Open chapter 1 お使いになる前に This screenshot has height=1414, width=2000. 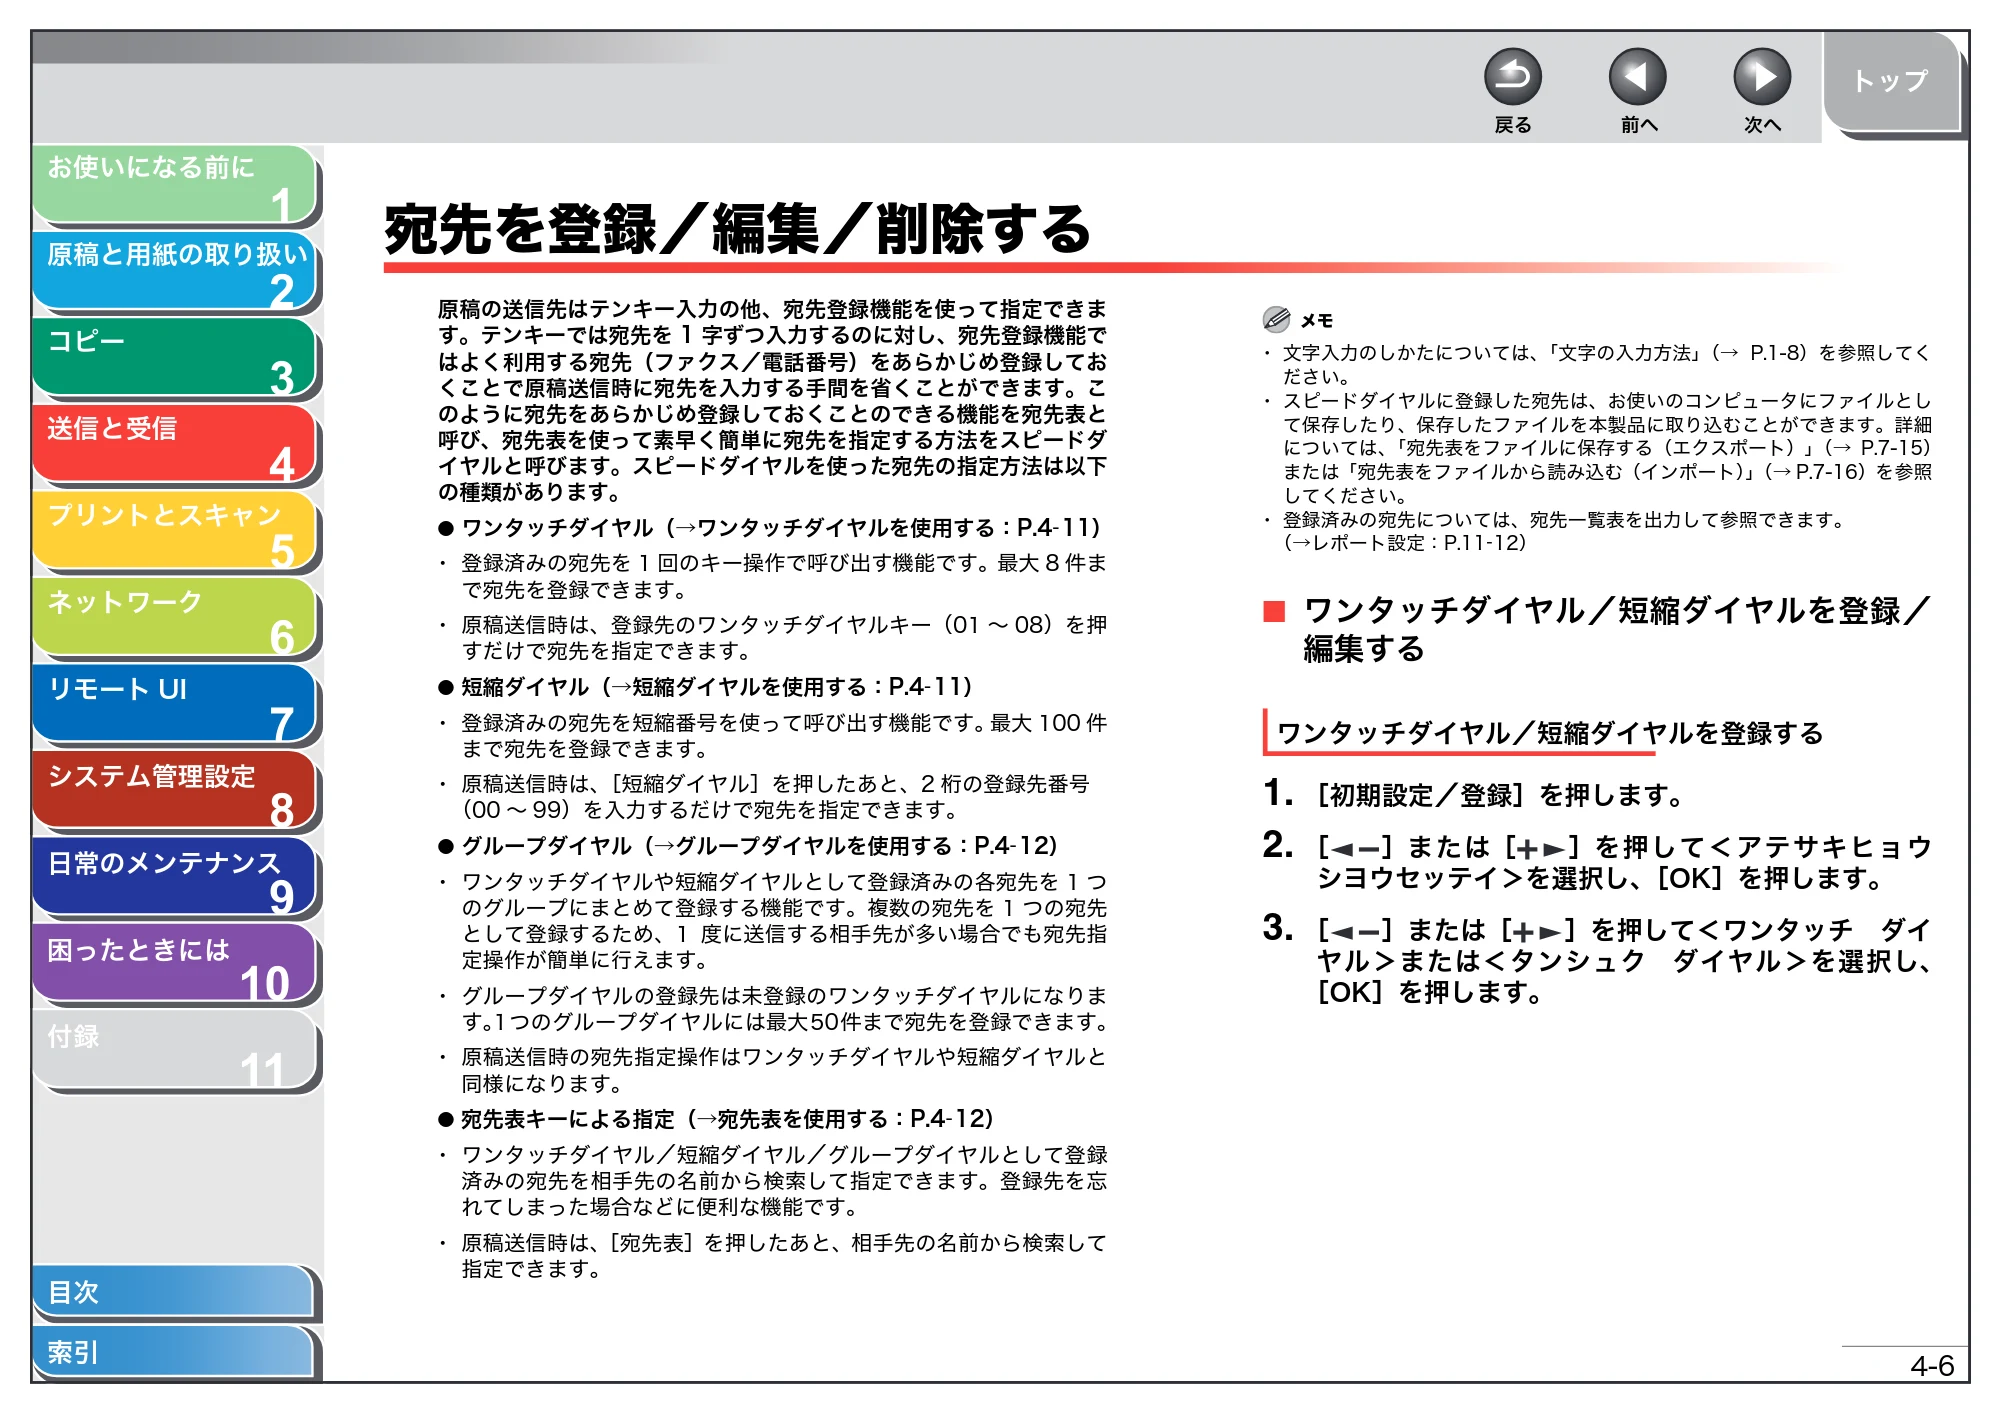[175, 185]
